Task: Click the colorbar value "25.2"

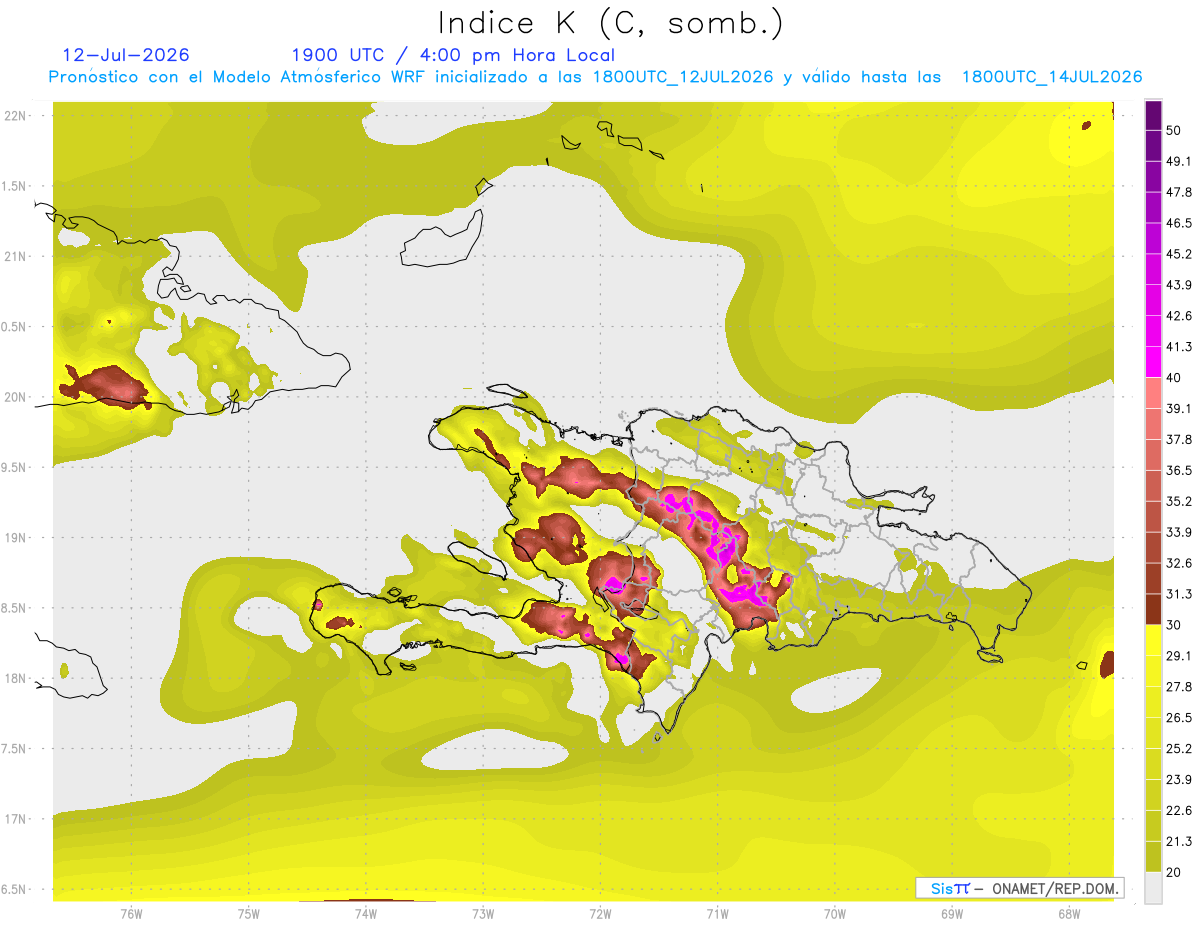Action: tap(1179, 749)
